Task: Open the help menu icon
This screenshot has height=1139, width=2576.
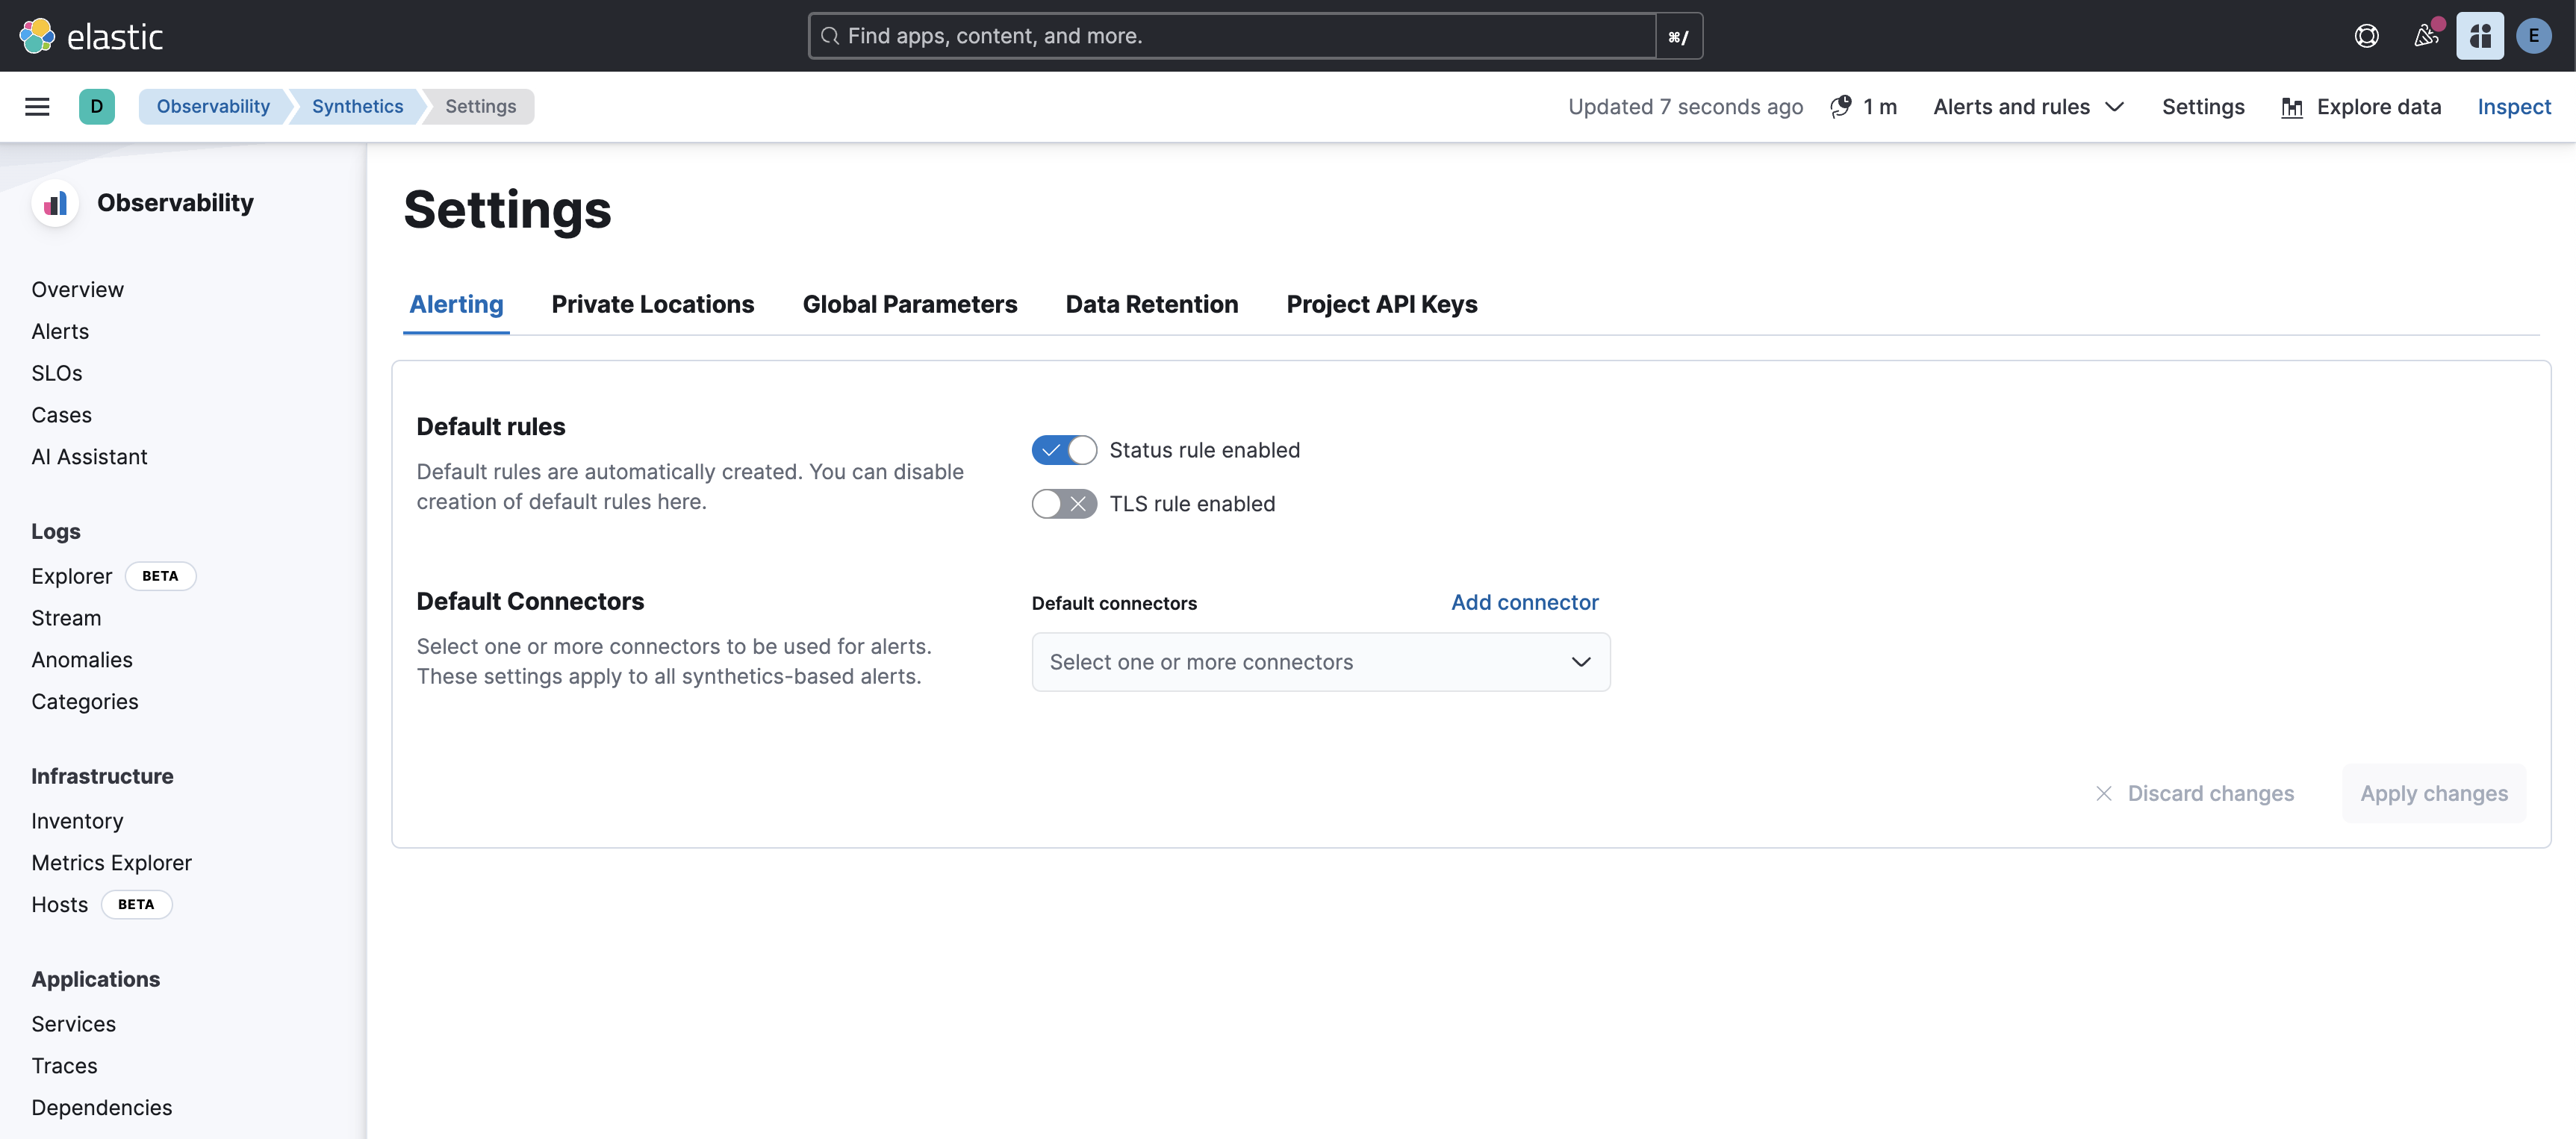Action: 2366,36
